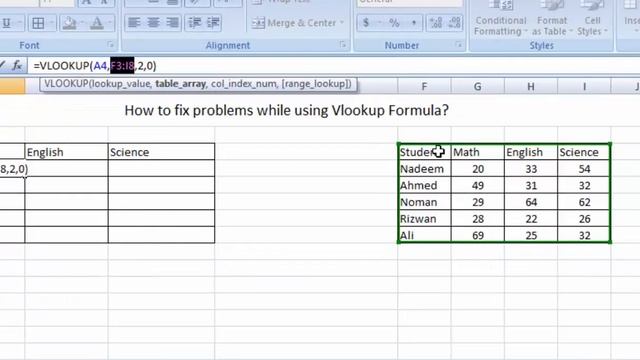Click col_index_num argument in the tooltip

[x=244, y=84]
